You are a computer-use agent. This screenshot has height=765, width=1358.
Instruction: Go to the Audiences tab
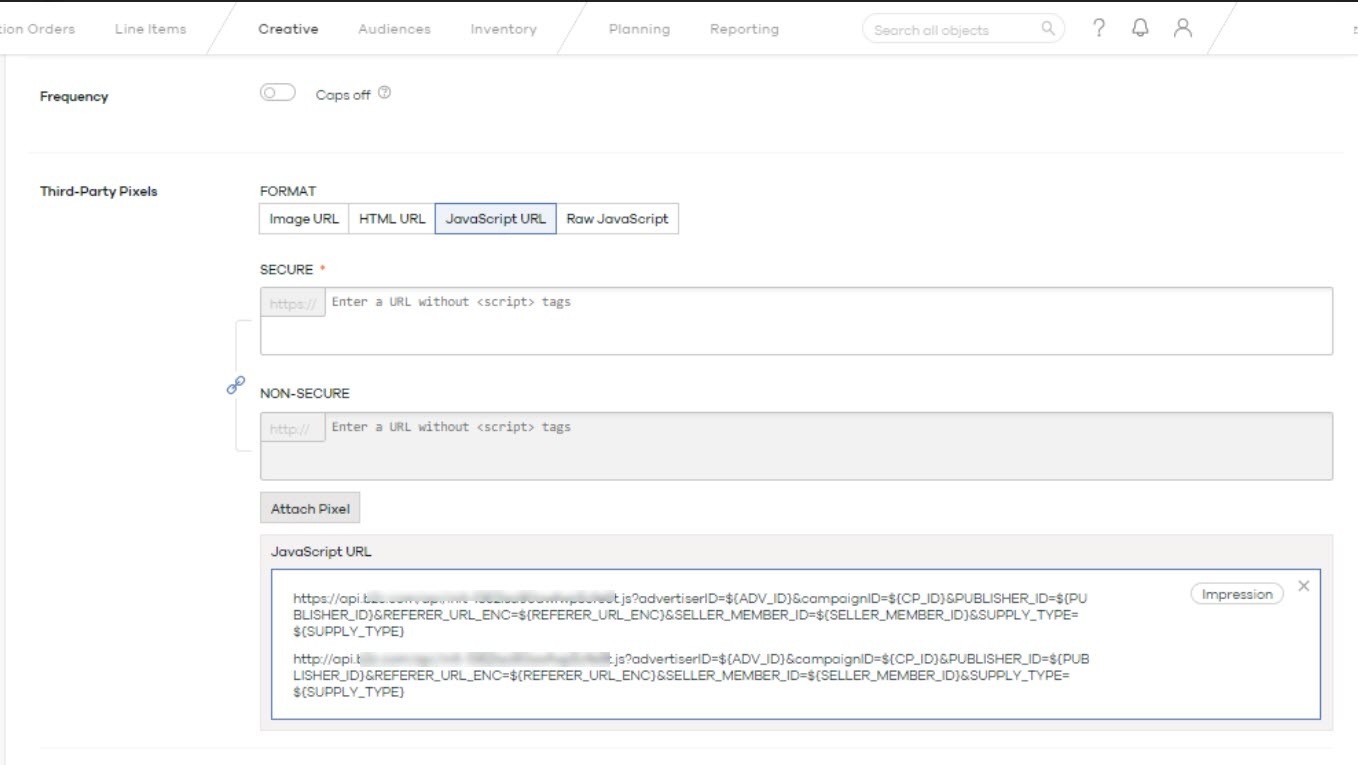coord(394,29)
